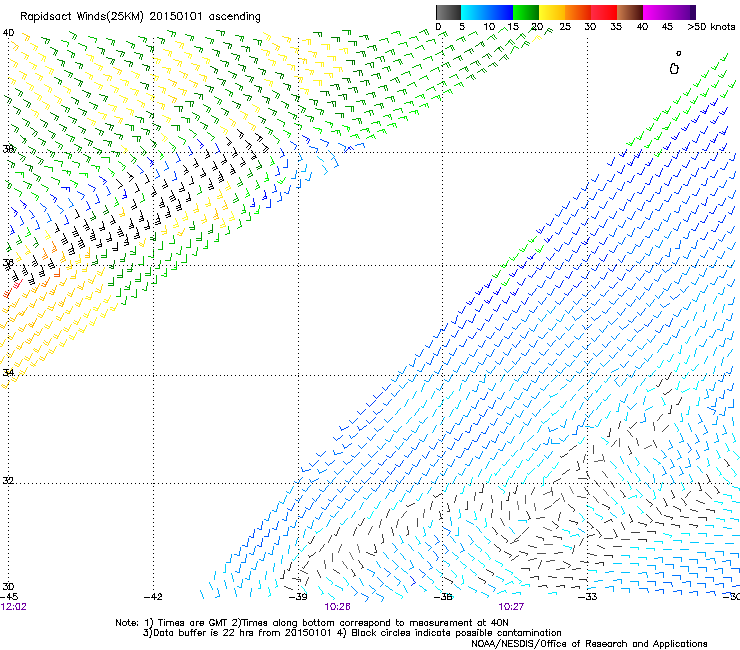Click the purple swath time '10:27'
The image size is (740, 650).
click(x=511, y=607)
